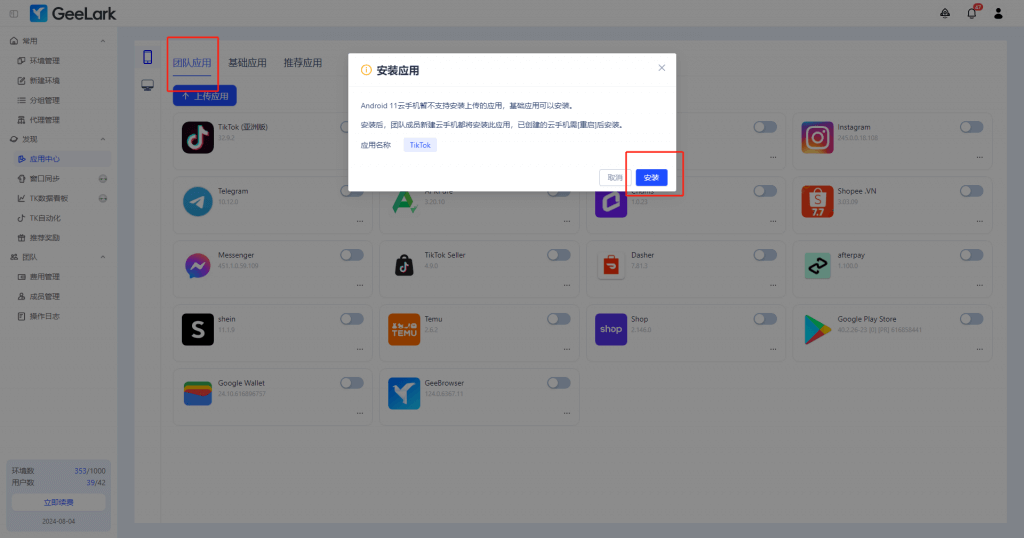
Task: Turn on the Temu app toggle
Action: pyautogui.click(x=558, y=319)
